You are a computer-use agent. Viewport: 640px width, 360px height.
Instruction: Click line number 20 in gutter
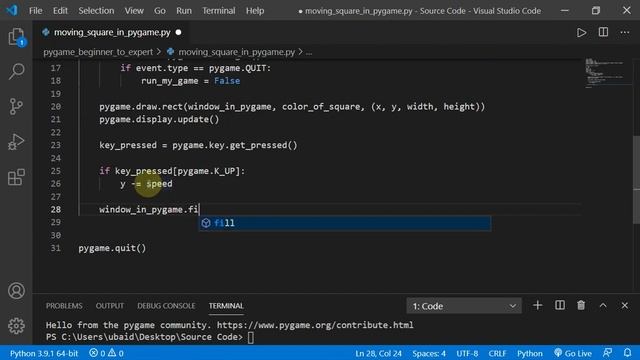(56, 107)
